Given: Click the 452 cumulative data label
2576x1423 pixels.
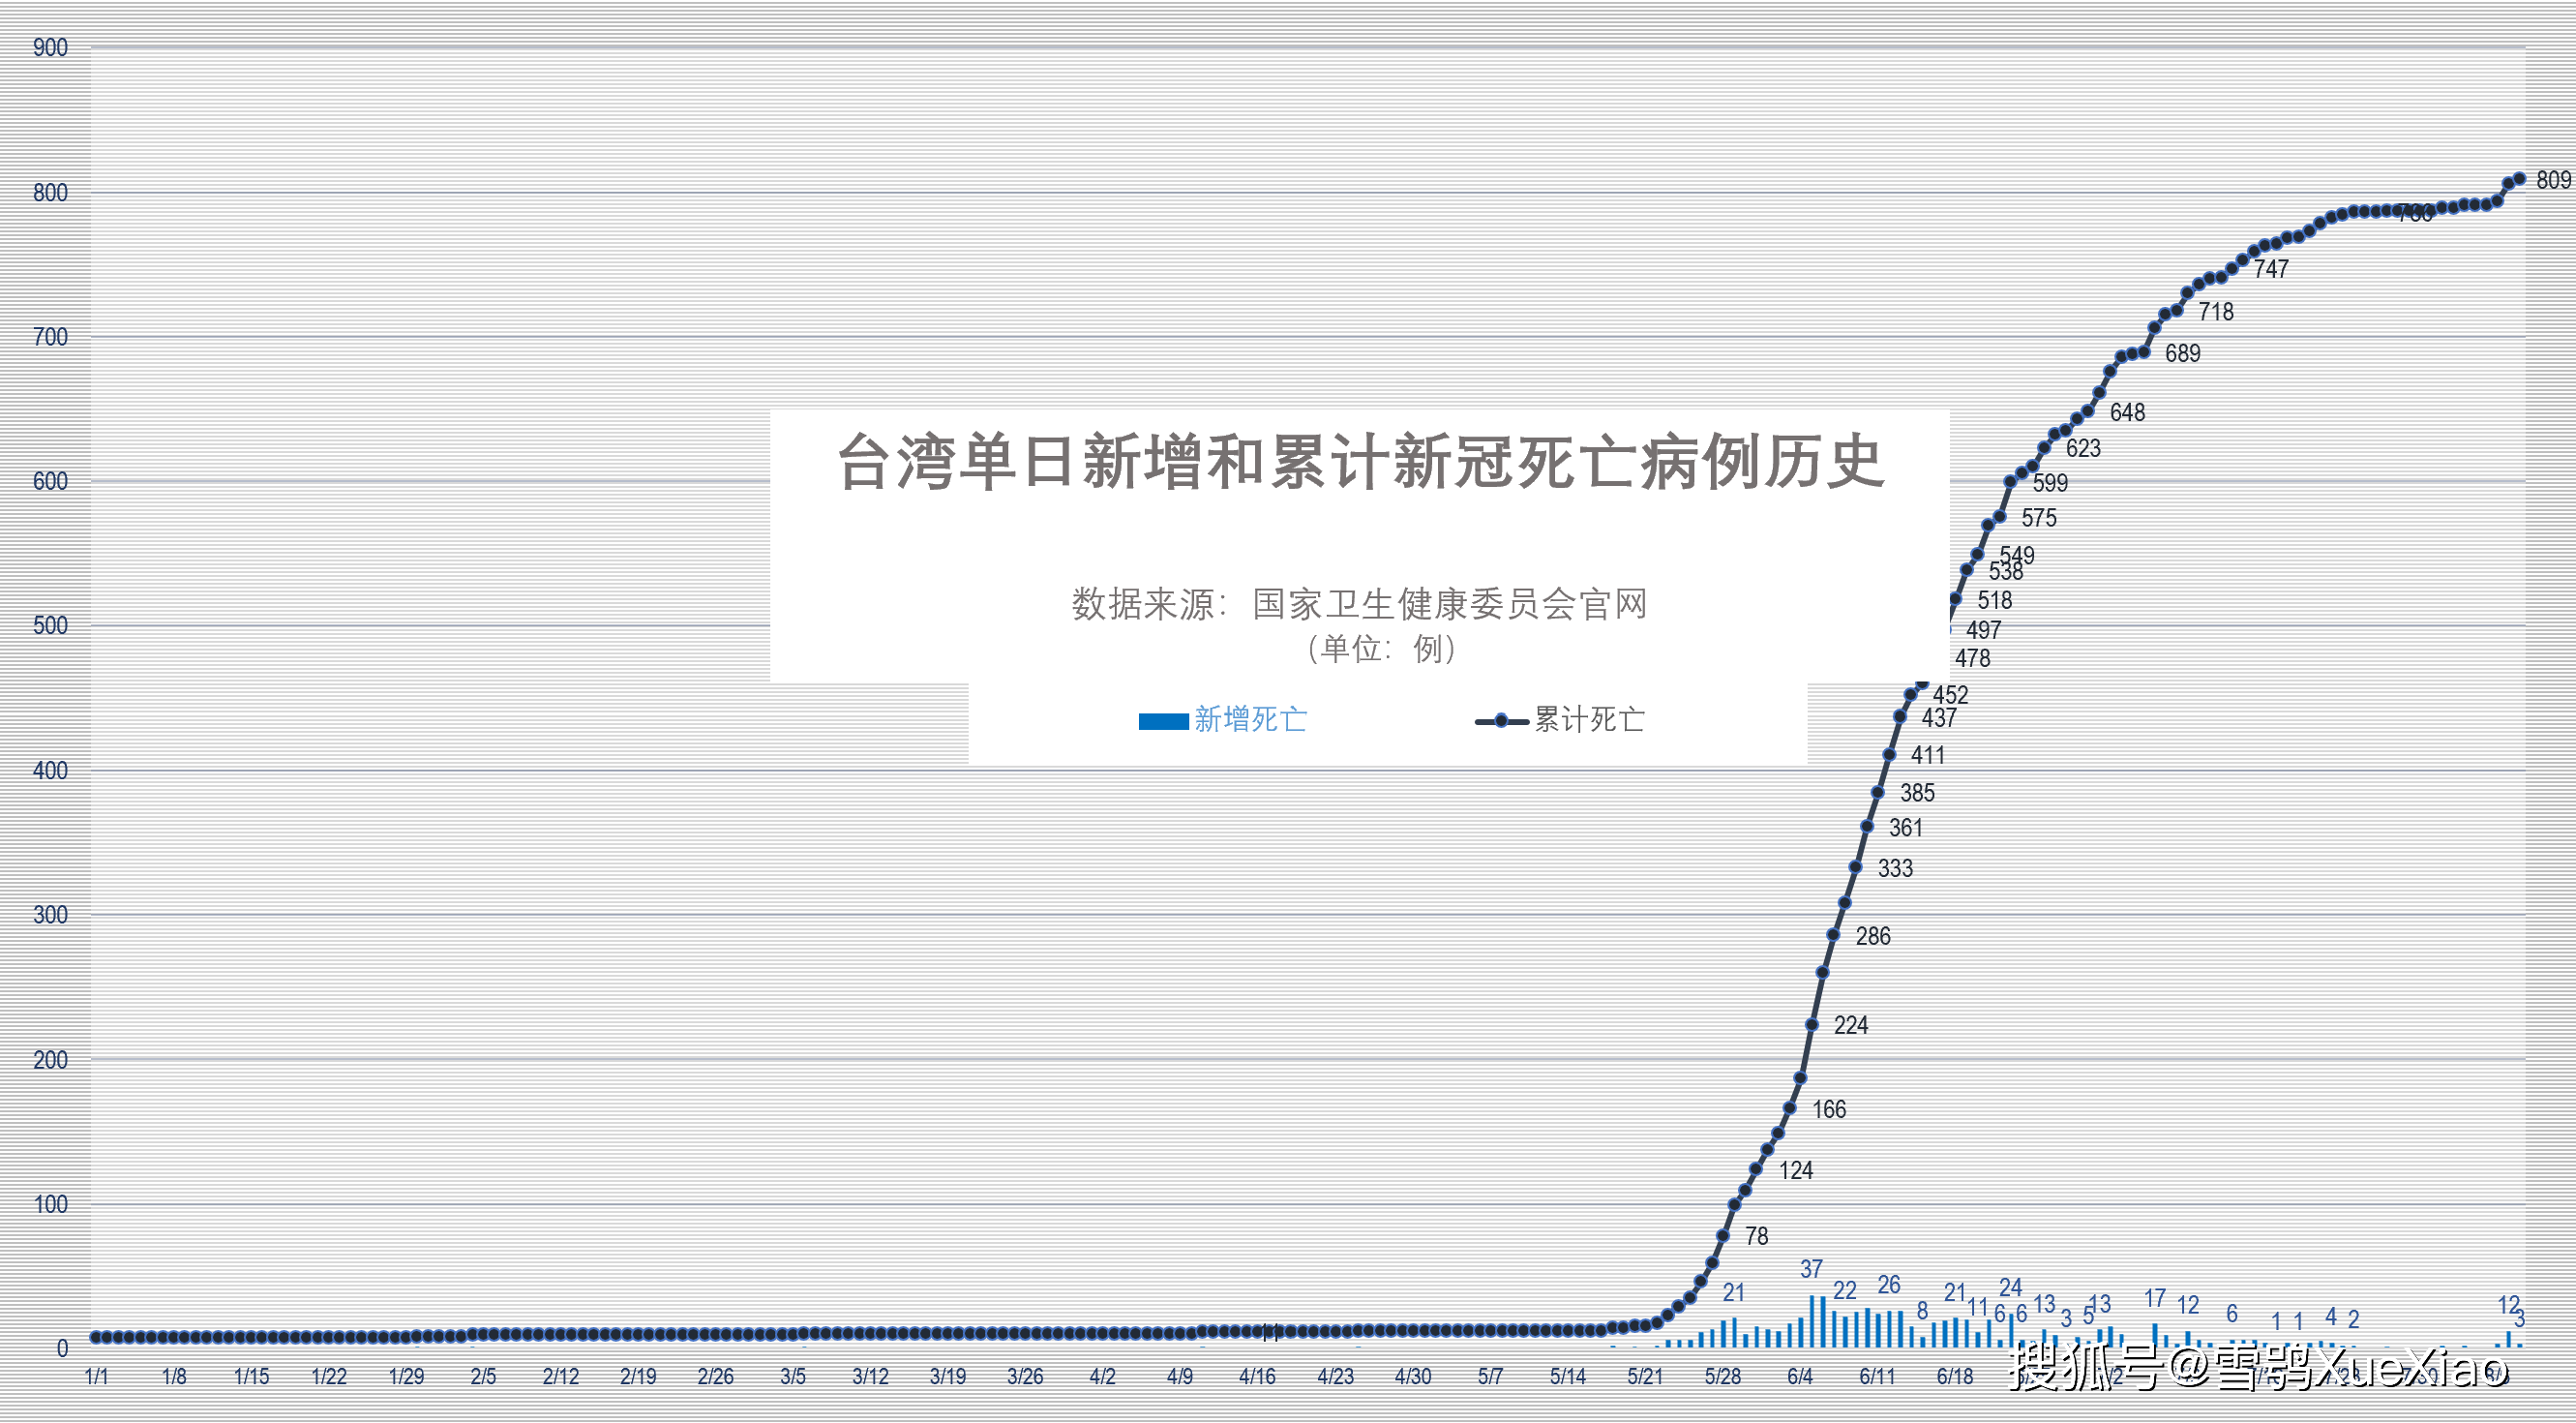Looking at the screenshot, I should pyautogui.click(x=1951, y=695).
